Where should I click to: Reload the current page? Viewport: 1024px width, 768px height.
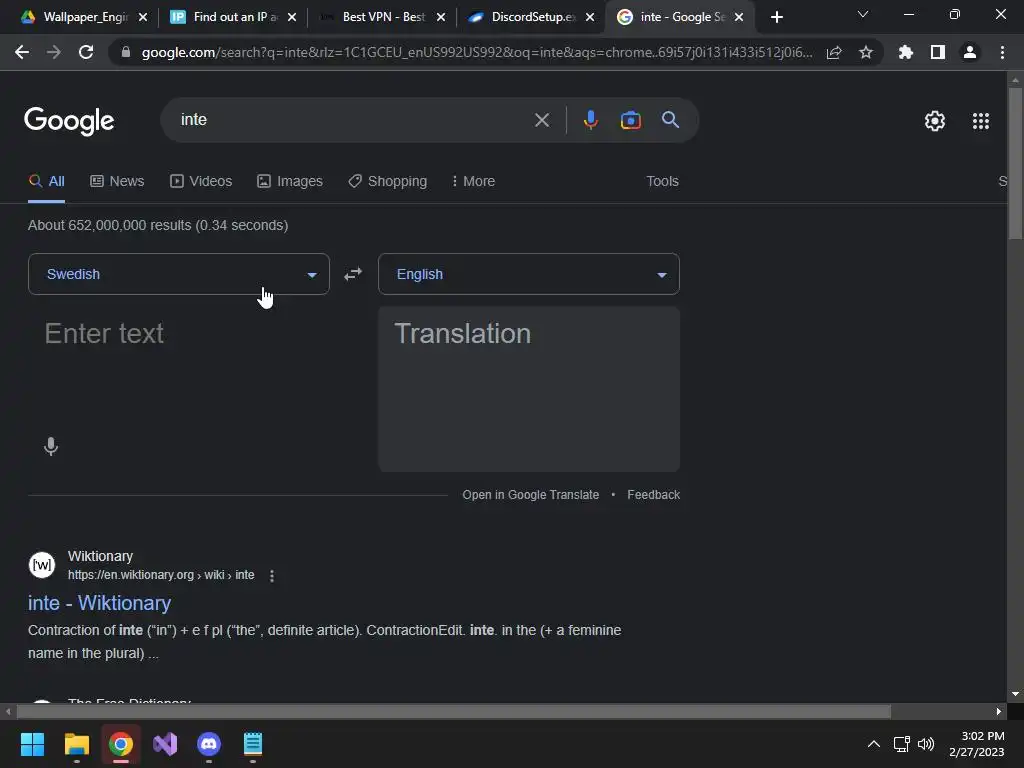pyautogui.click(x=86, y=52)
